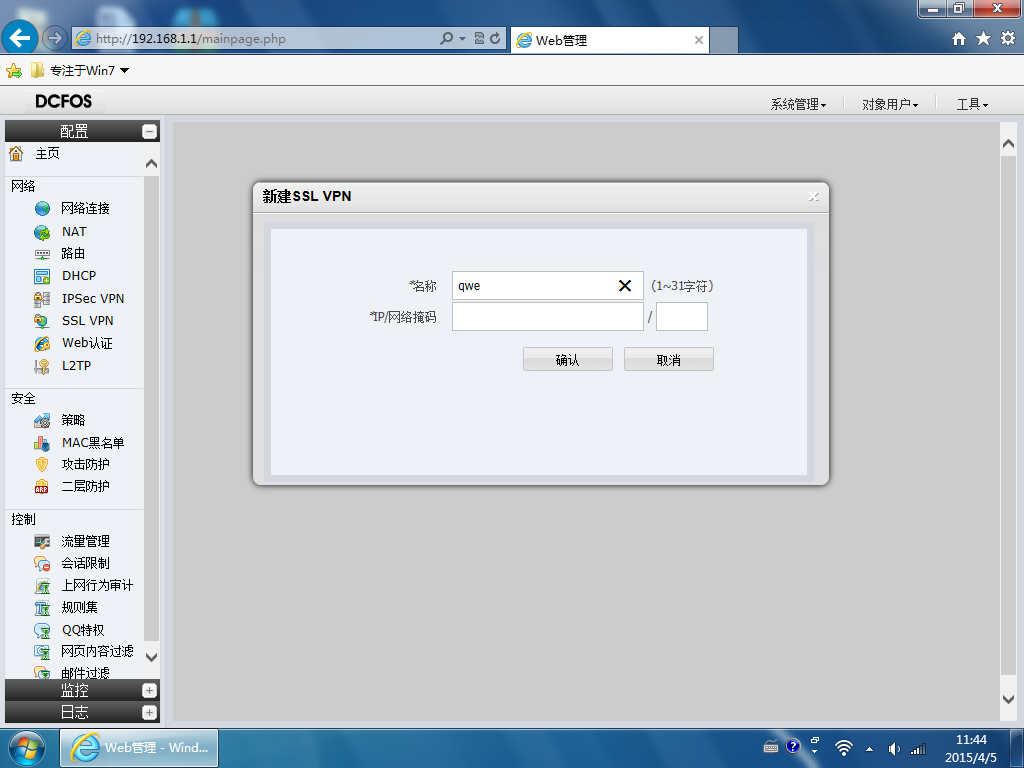Open the Wi-Fi tray icon
1024x768 pixels.
(x=844, y=748)
